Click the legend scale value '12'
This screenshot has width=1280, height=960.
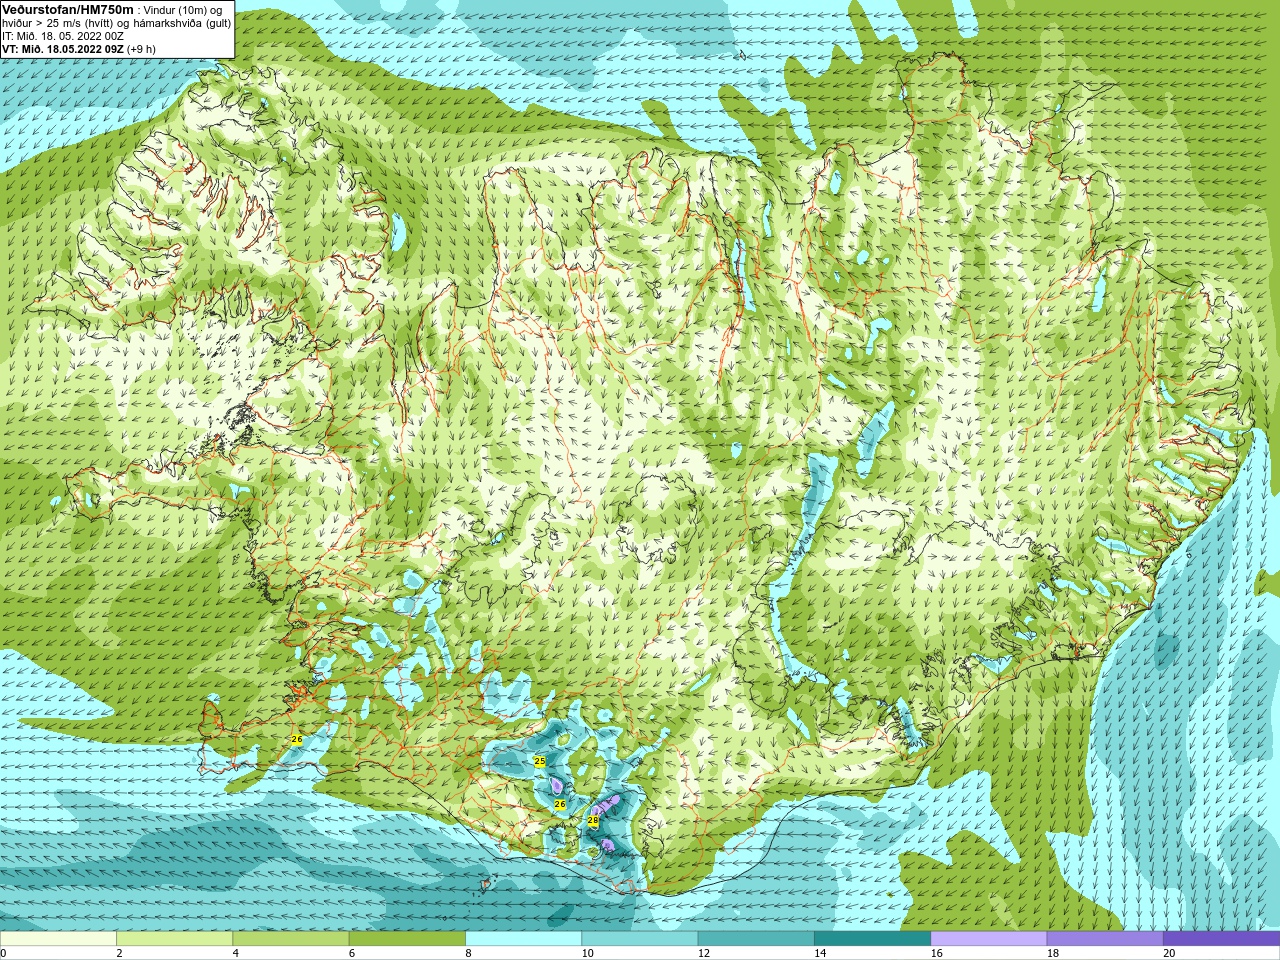point(704,953)
